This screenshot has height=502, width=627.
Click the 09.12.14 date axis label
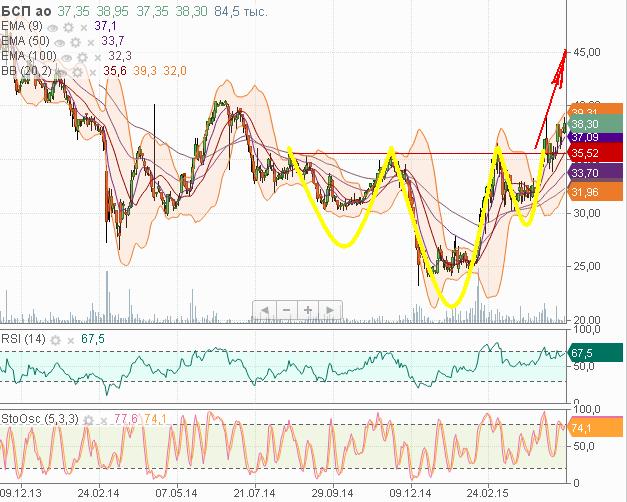[x=410, y=493]
